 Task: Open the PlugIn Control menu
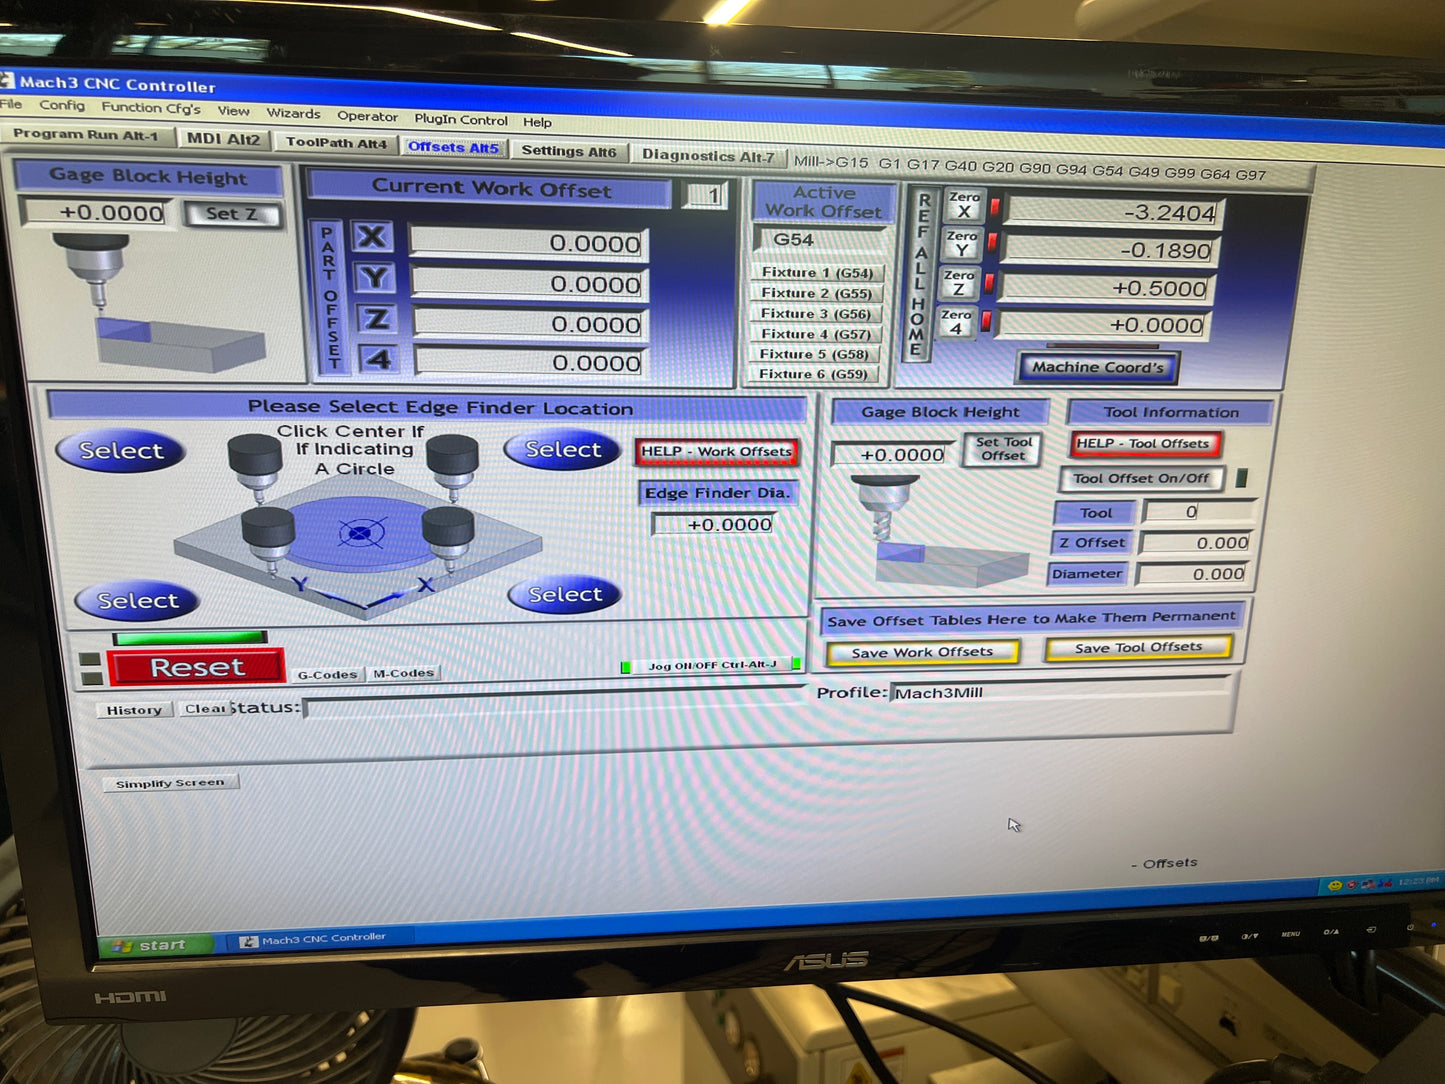point(461,119)
